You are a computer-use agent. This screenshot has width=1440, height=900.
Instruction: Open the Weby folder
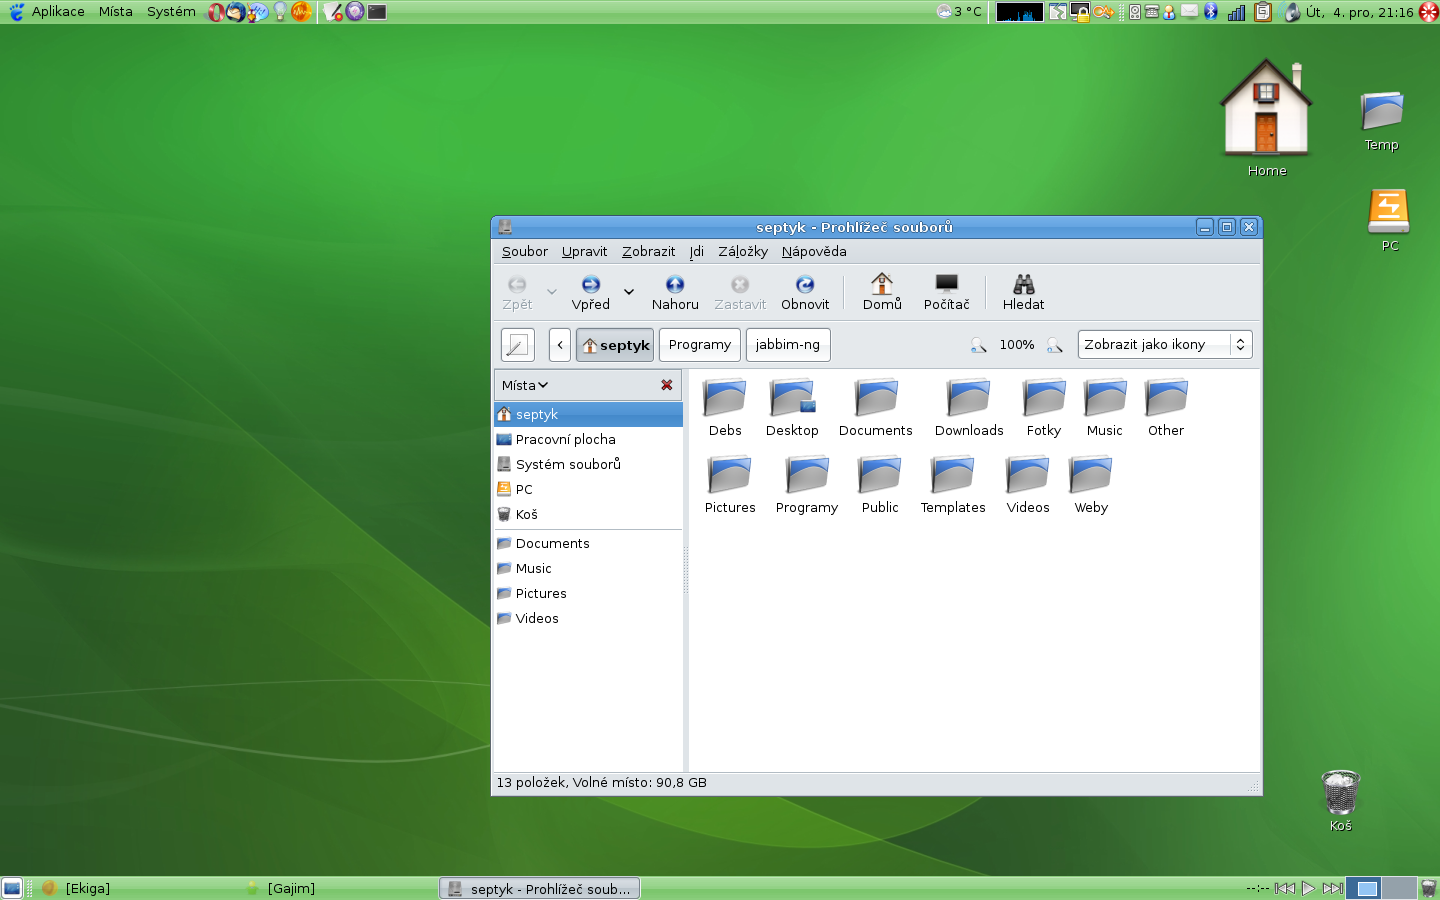pos(1091,485)
